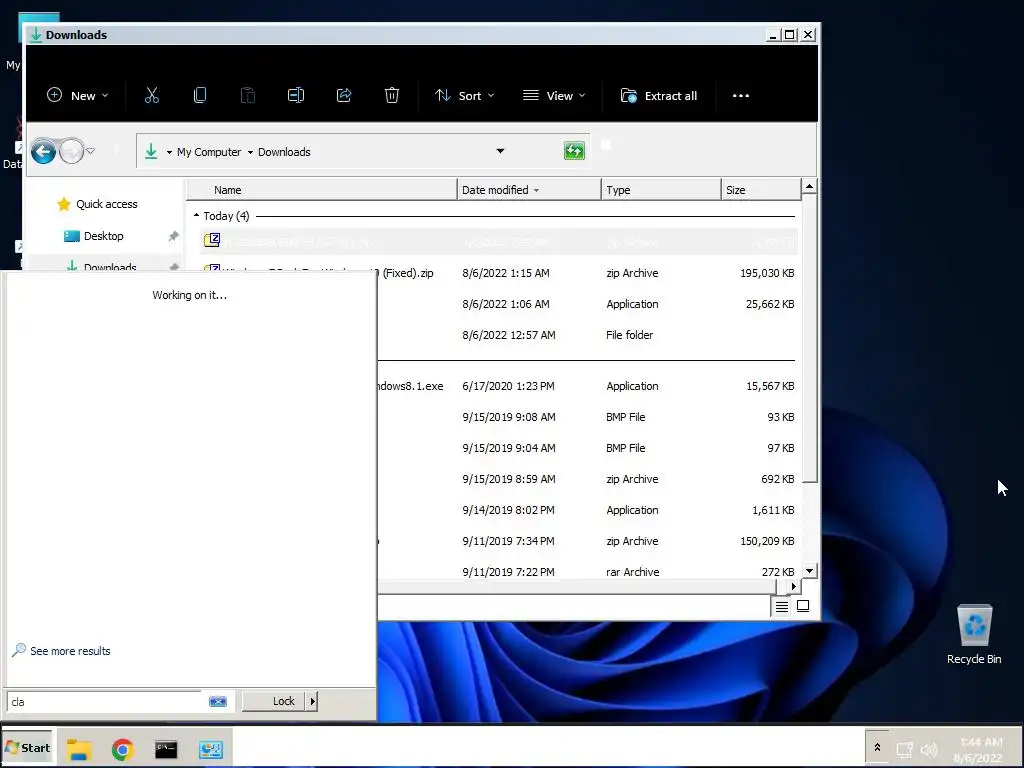Select the 150,209 KB zip Archive row
The width and height of the screenshot is (1024, 768).
click(586, 541)
